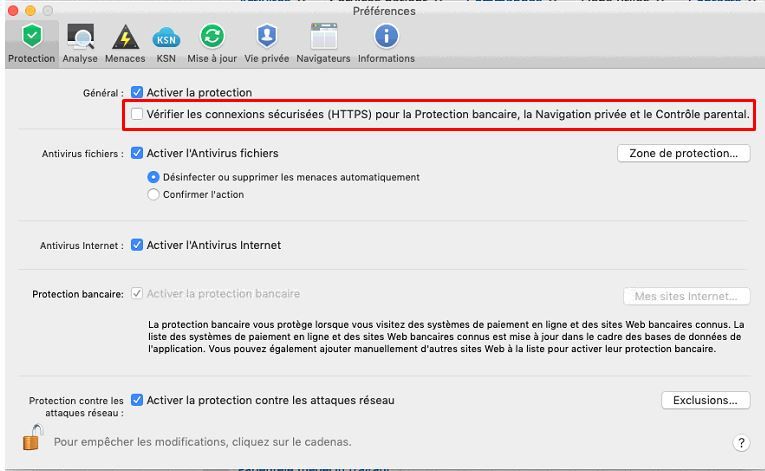Select the Confirmer l'action radio option

tap(153, 194)
